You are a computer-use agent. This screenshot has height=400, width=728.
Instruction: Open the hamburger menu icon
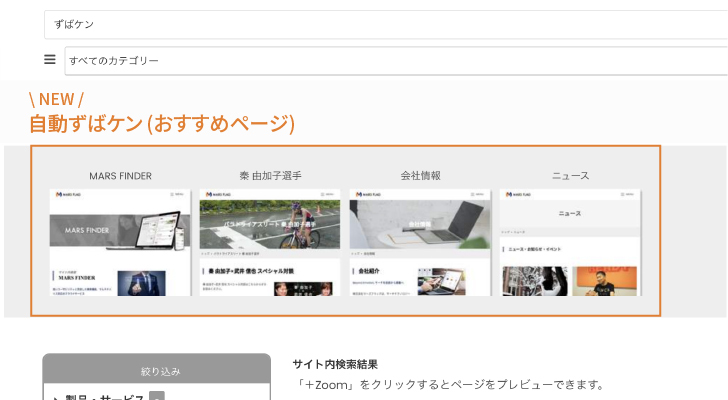[x=50, y=59]
